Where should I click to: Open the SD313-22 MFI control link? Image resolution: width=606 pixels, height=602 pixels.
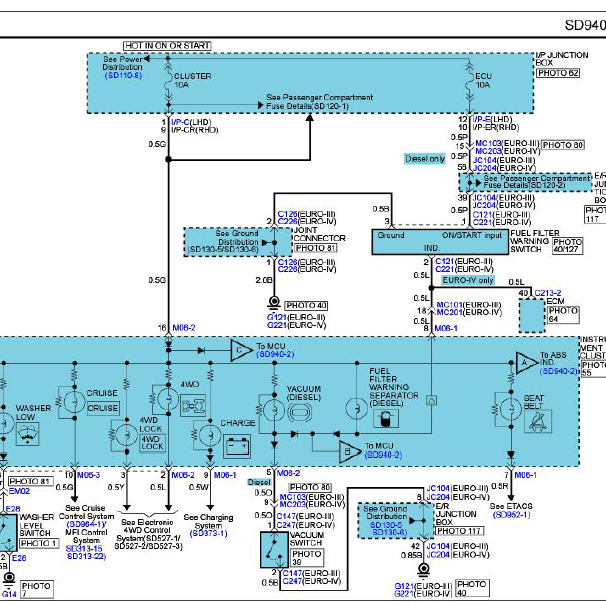pos(86,556)
